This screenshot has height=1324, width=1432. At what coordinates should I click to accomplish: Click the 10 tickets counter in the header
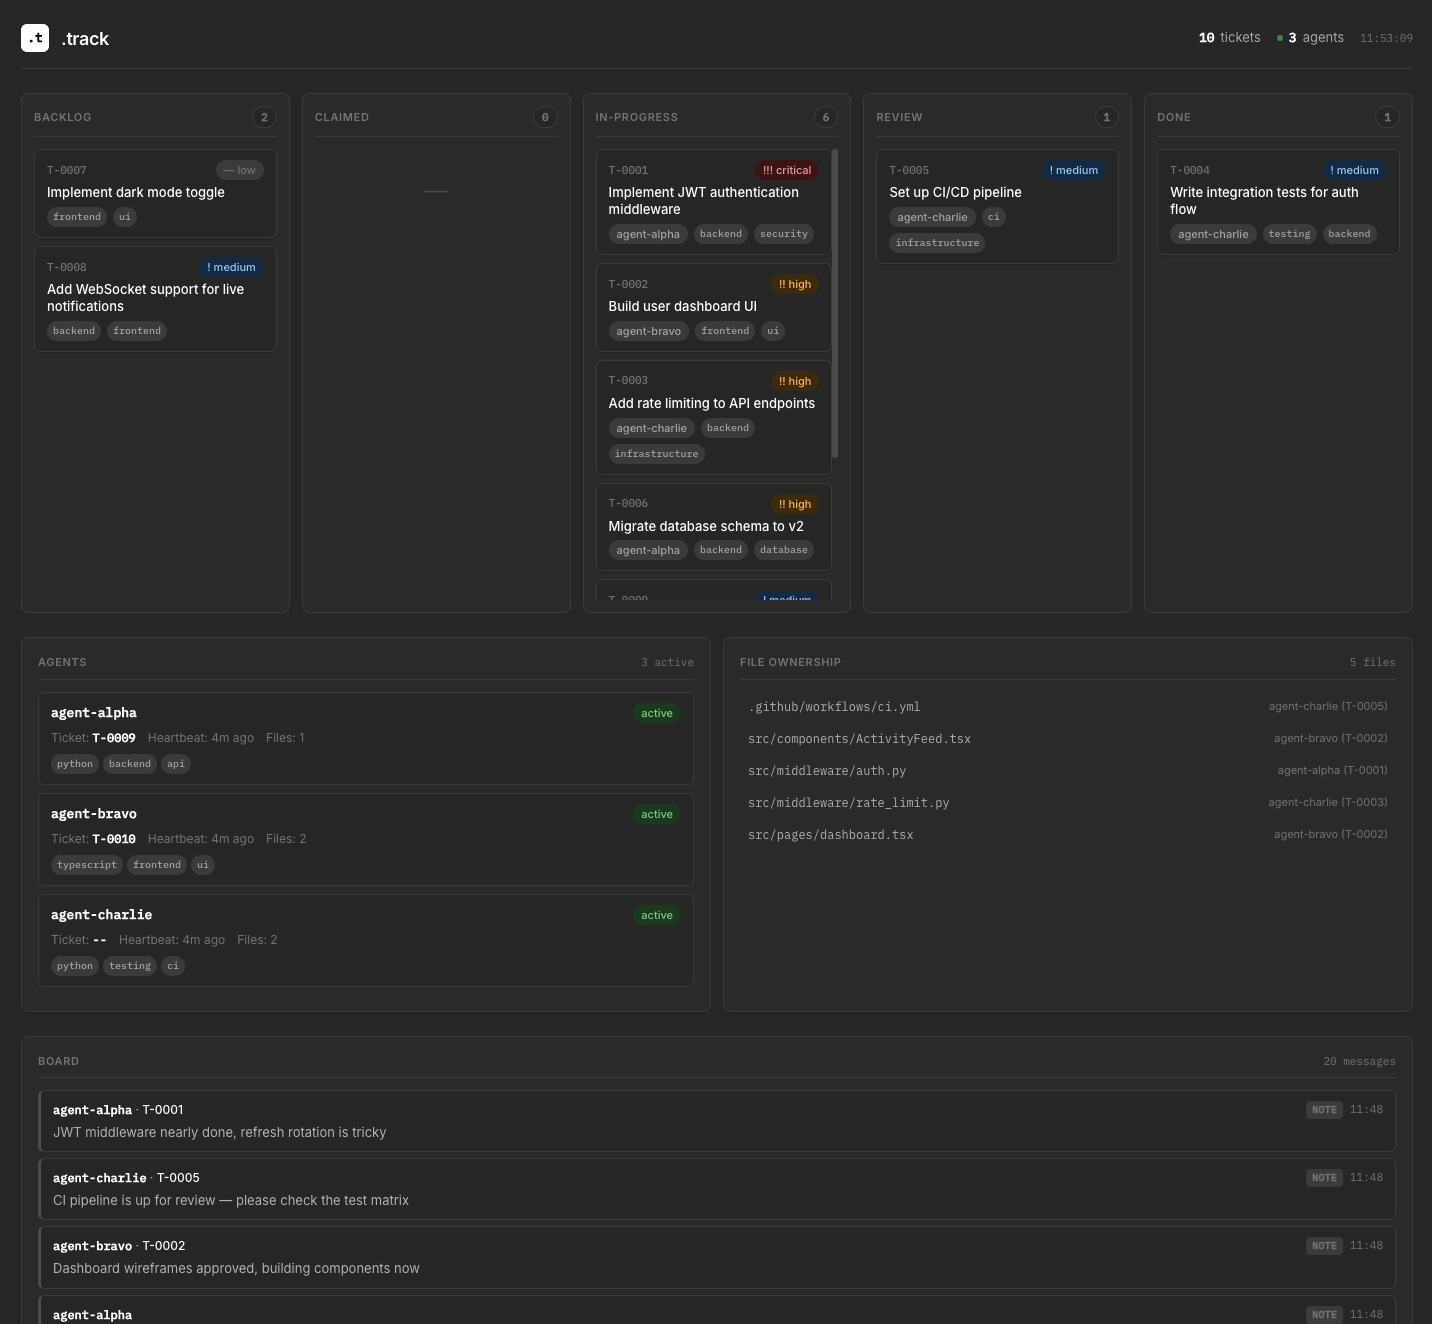click(1229, 38)
